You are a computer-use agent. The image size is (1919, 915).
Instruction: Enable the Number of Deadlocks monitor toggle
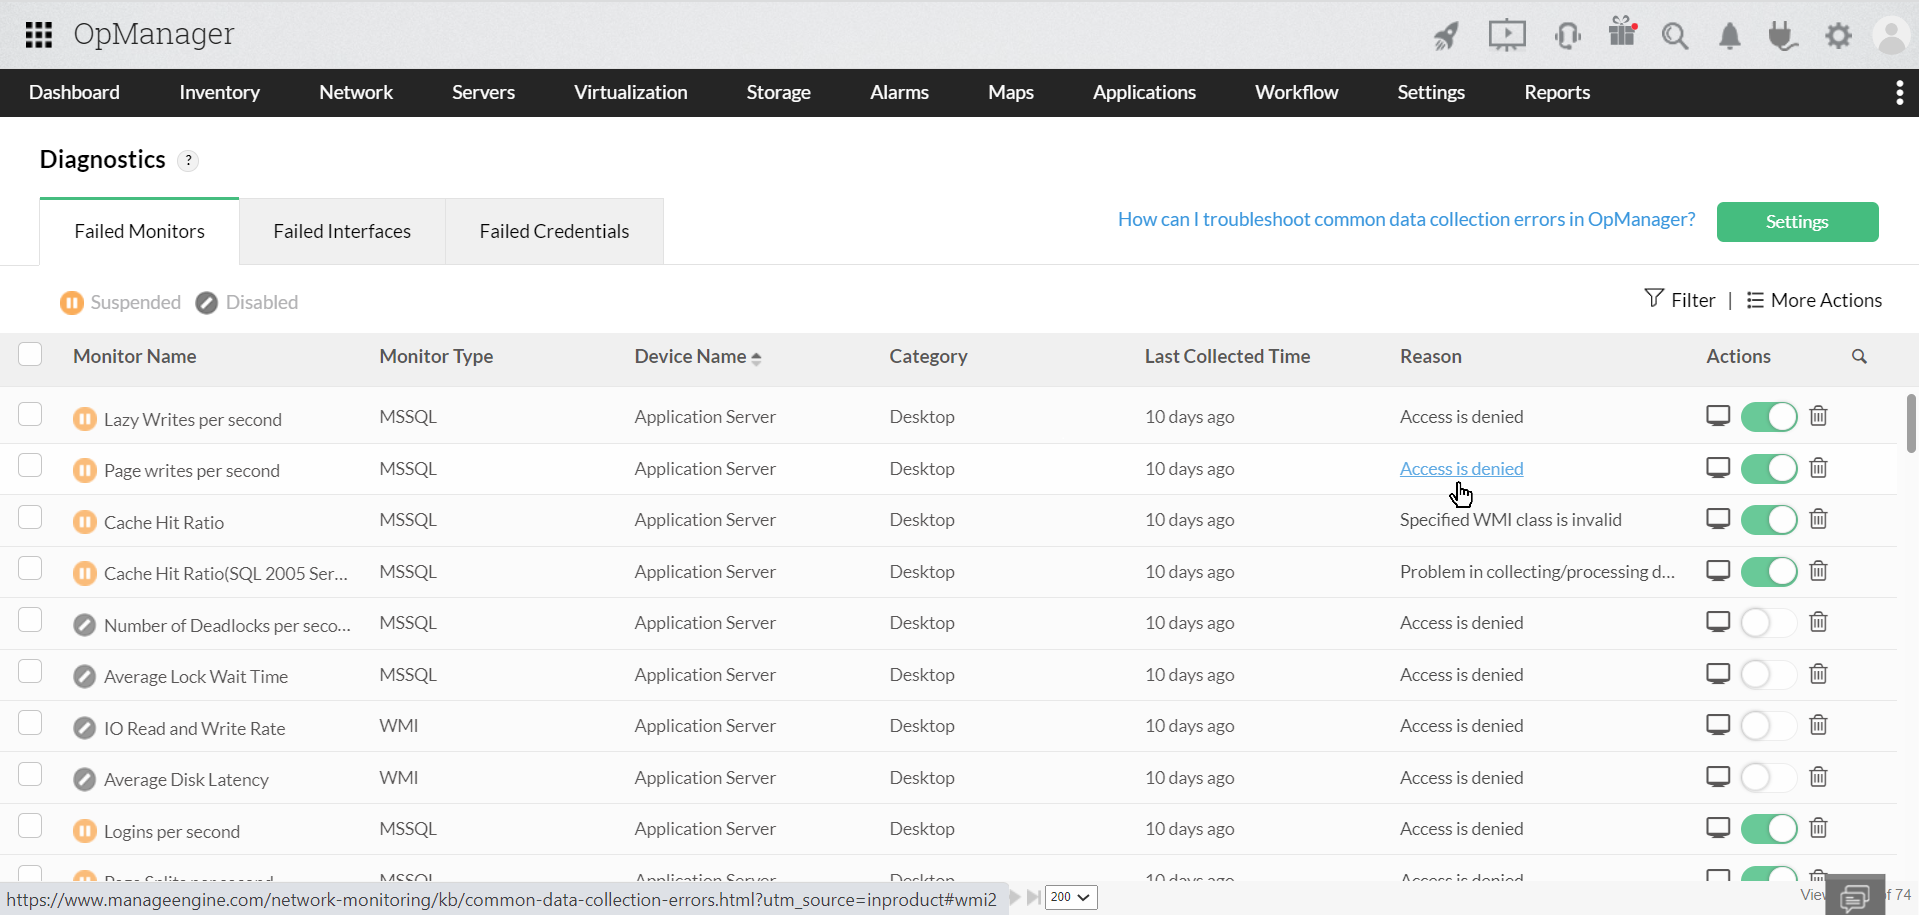tap(1769, 623)
